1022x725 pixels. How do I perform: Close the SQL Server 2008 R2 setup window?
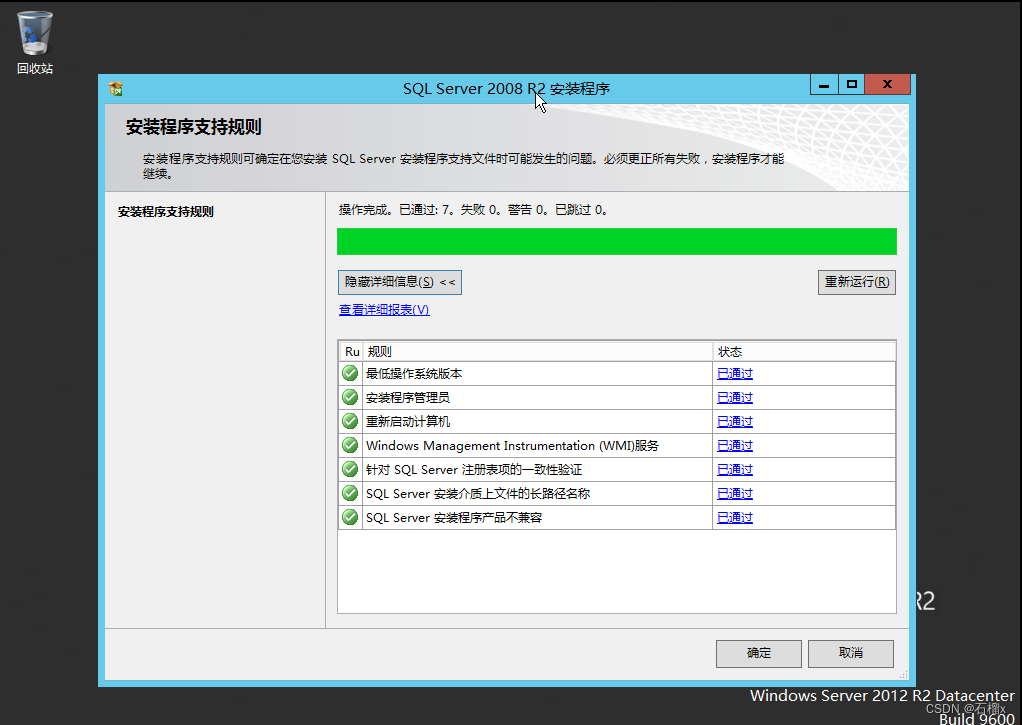pos(887,85)
